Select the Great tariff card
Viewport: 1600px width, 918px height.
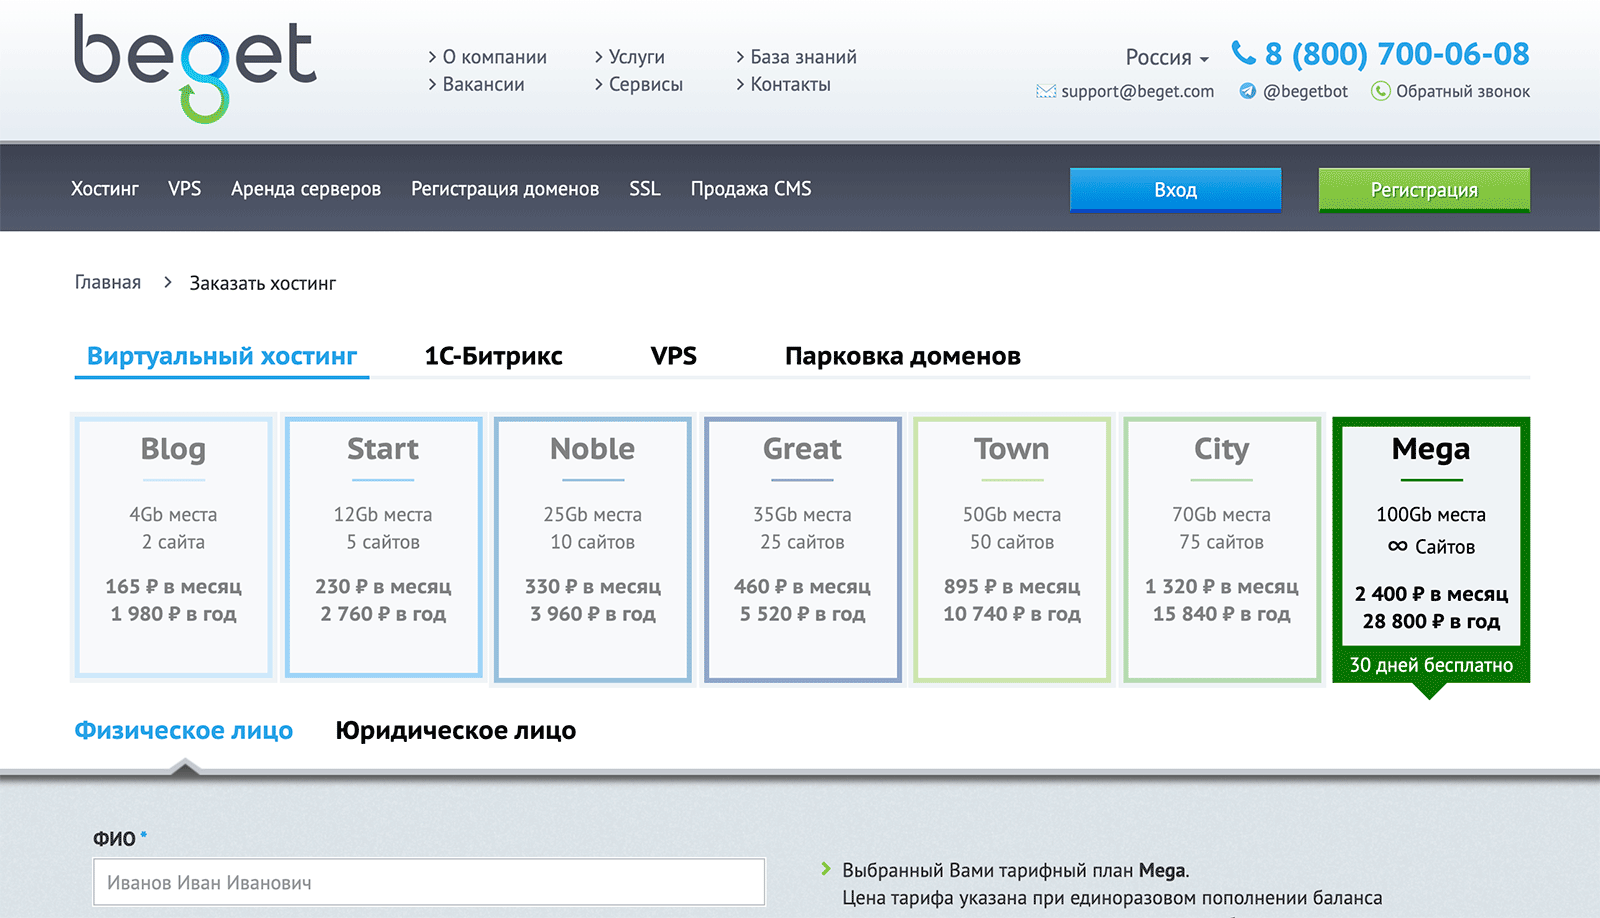pyautogui.click(x=802, y=549)
